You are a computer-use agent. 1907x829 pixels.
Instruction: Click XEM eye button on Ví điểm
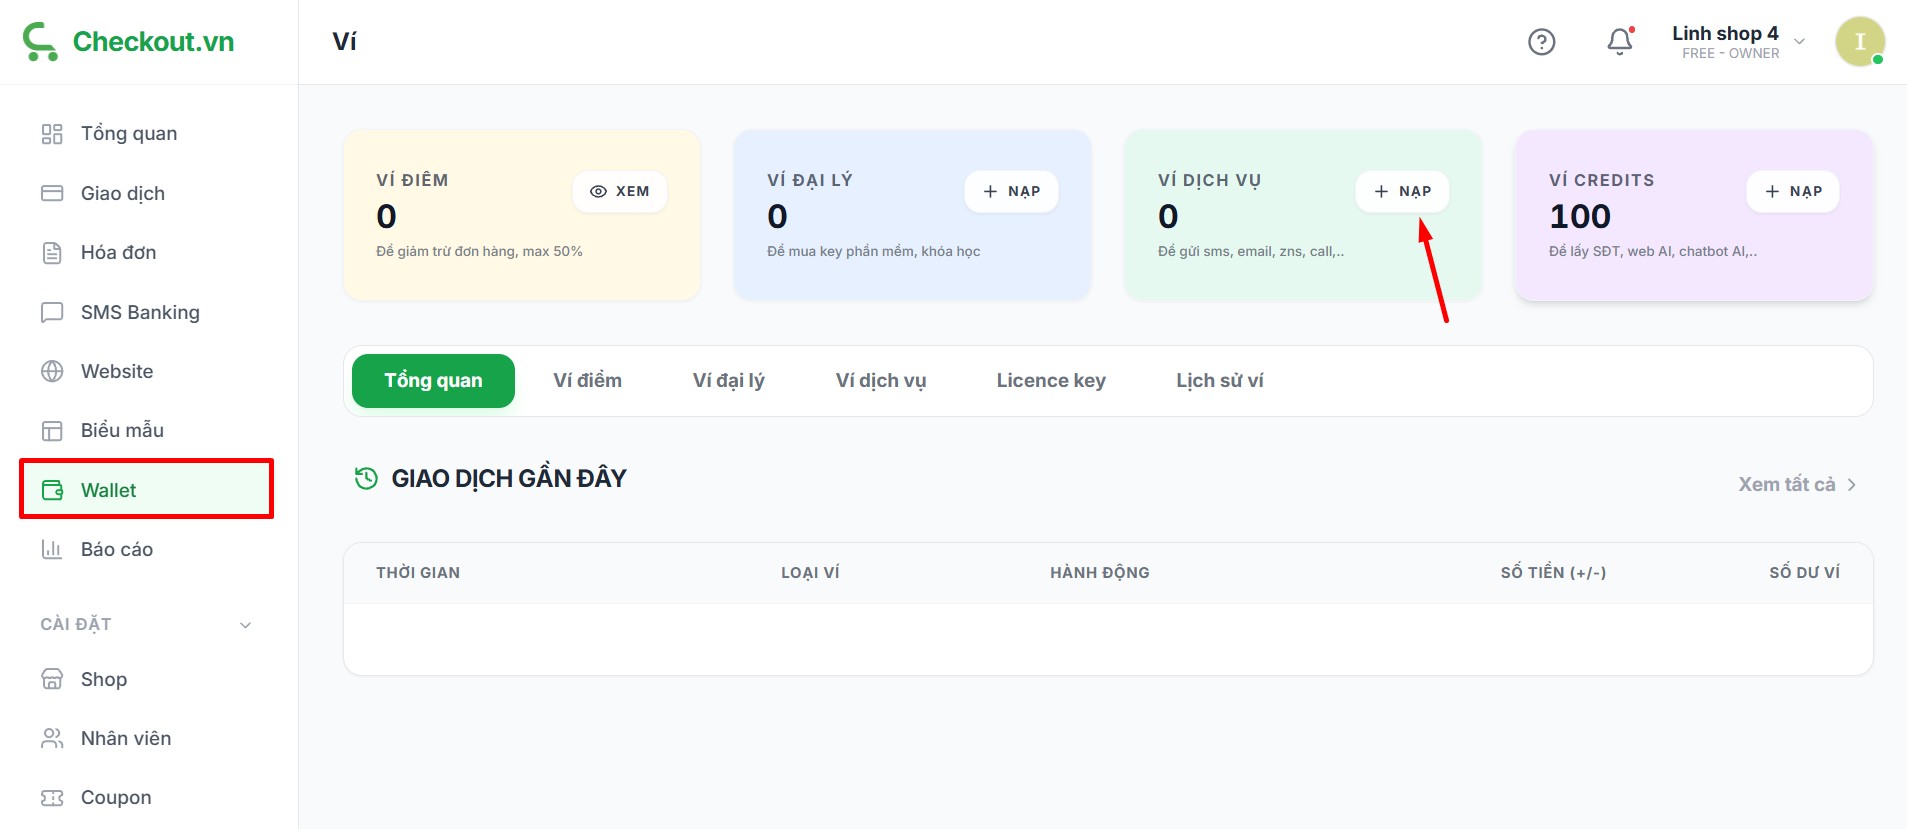click(620, 191)
